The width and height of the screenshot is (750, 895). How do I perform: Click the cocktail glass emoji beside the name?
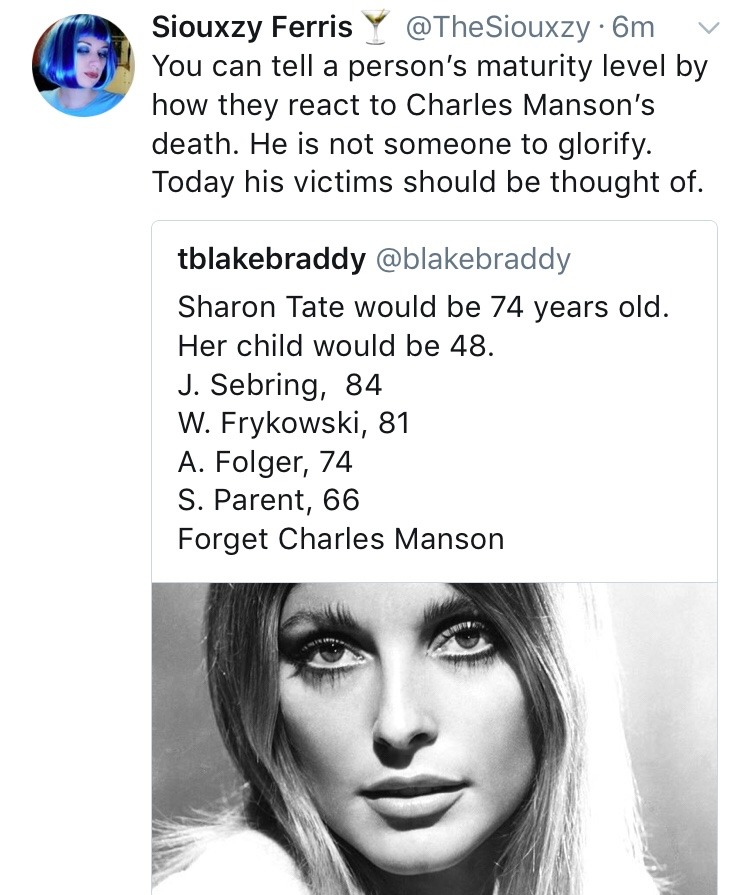point(377,30)
